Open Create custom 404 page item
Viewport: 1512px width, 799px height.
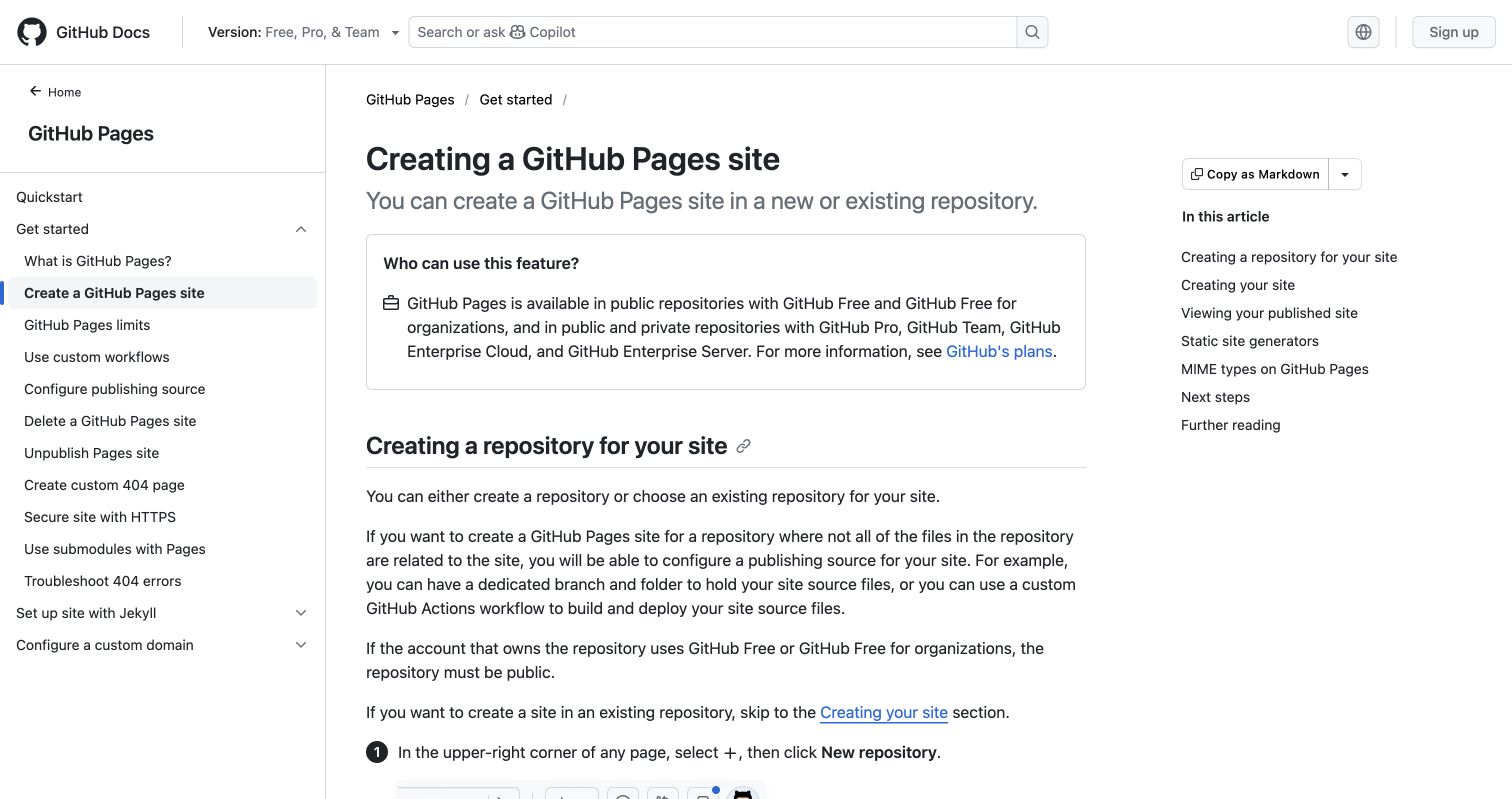click(x=104, y=485)
